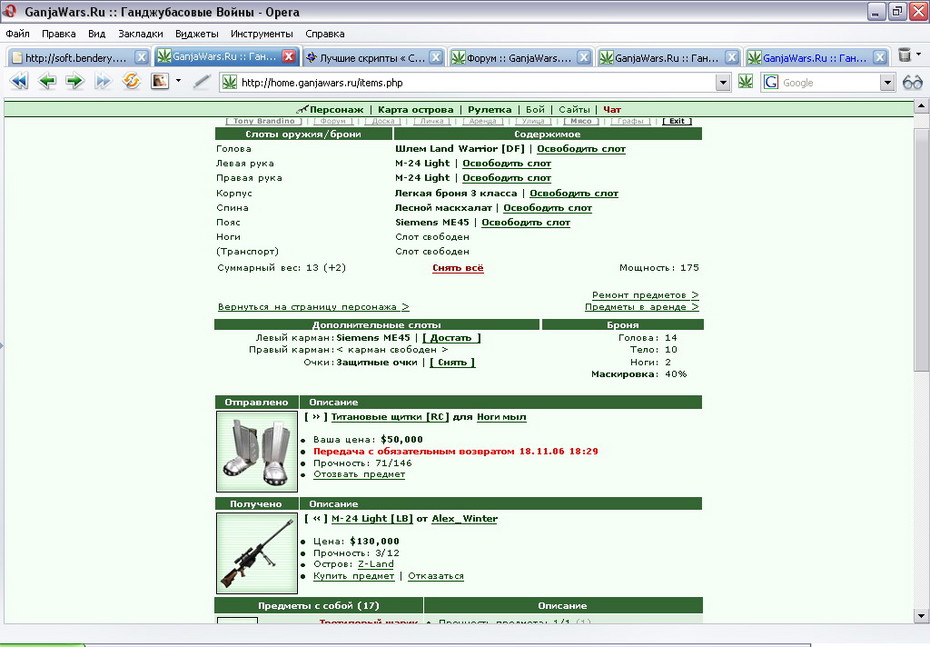Open the Инструменты menu
930x647 pixels.
point(262,34)
